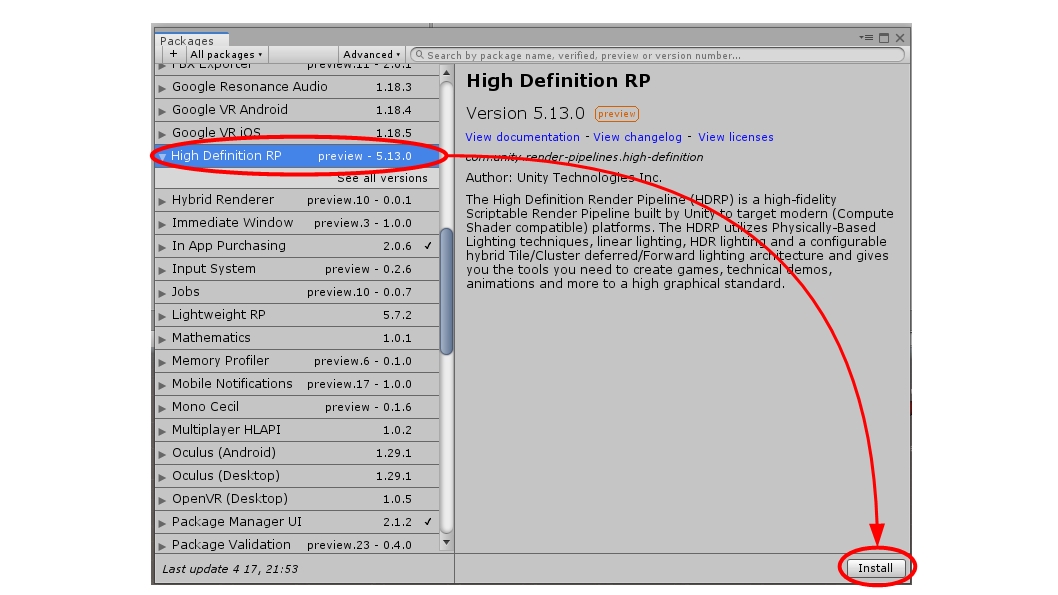Image resolution: width=1058 pixels, height=595 pixels.
Task: Select the Mobile Notifications package name
Action: point(232,383)
